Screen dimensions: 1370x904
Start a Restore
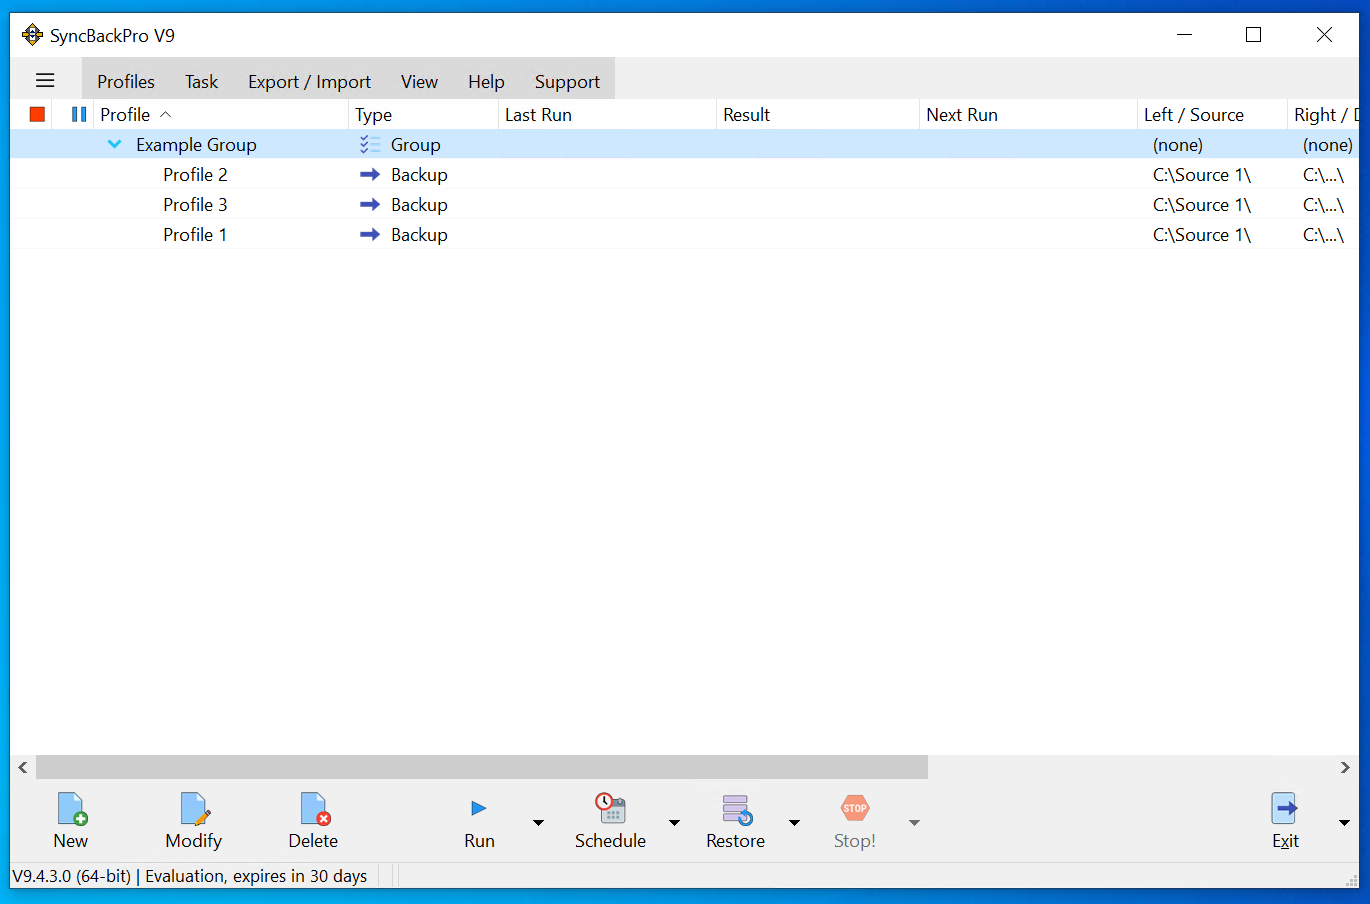(735, 821)
